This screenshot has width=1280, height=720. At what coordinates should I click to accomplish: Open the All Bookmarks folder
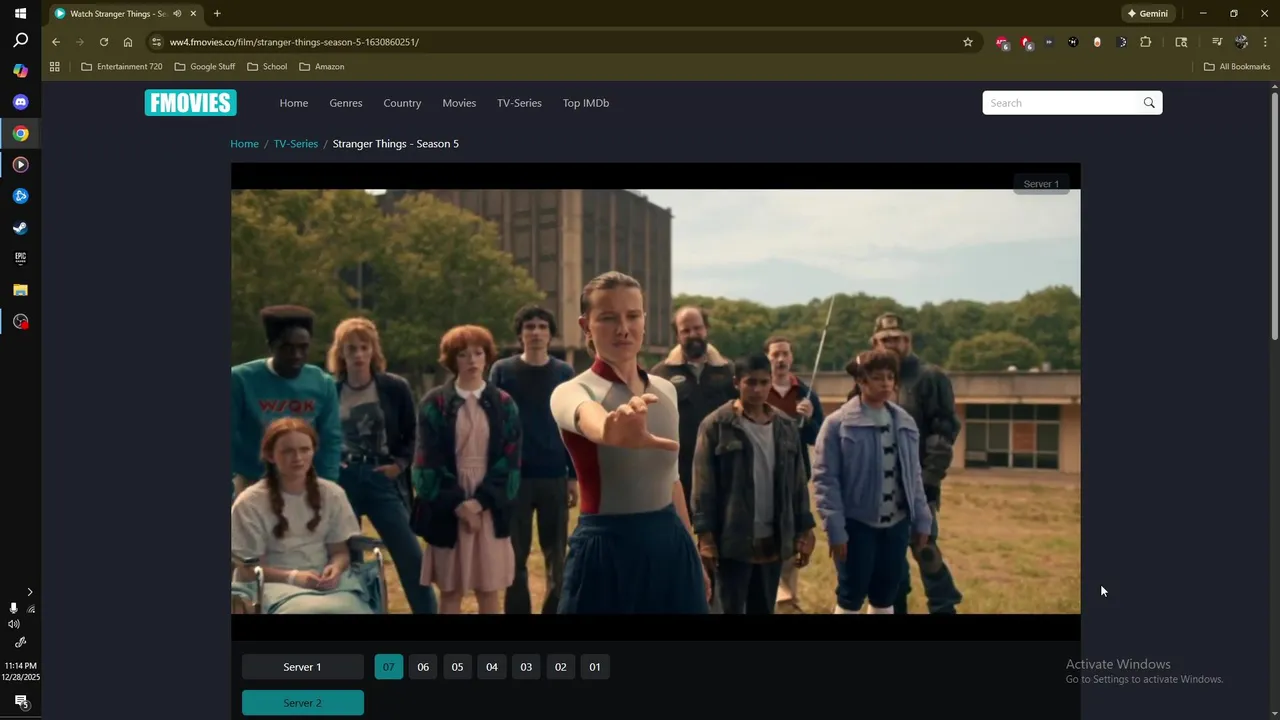pos(1237,67)
